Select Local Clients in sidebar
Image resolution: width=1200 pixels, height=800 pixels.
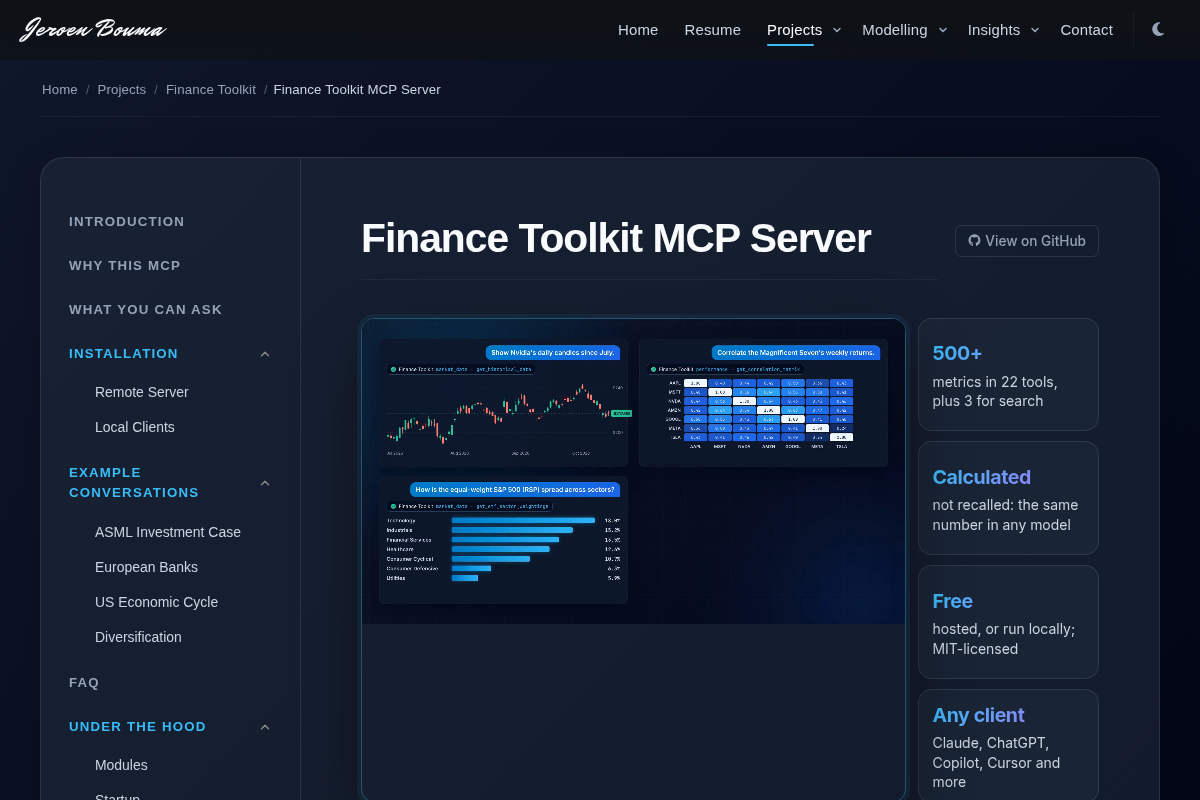[135, 427]
